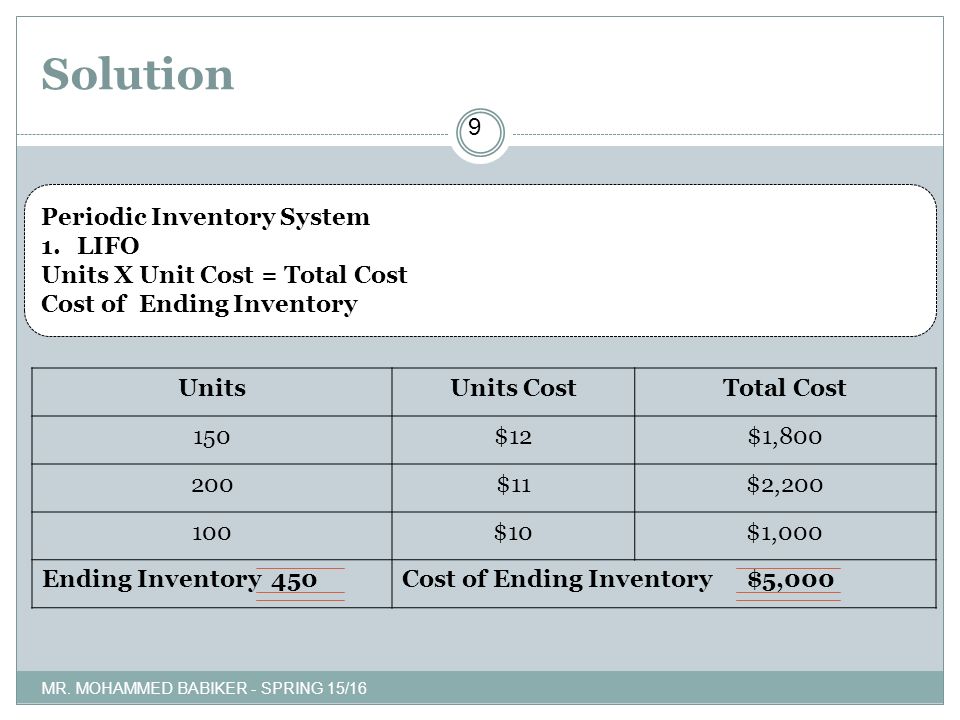Click the $1,000 total cost cell

[785, 536]
